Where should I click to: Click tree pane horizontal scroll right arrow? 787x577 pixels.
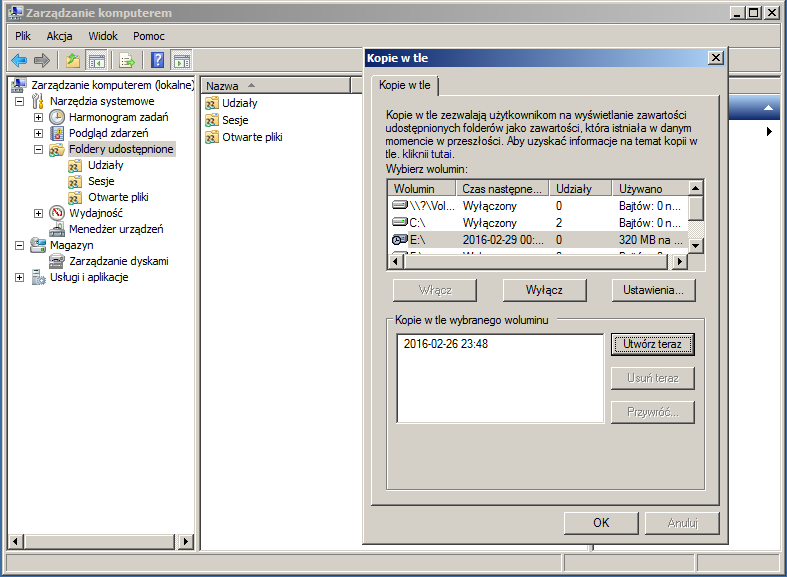pos(186,541)
